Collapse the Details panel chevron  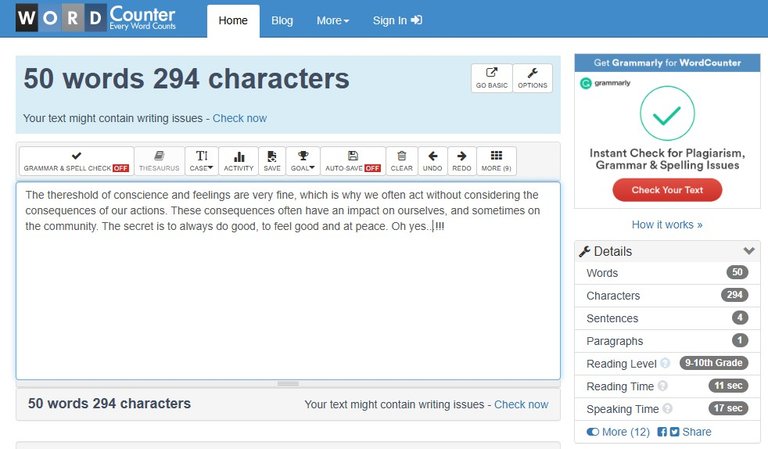749,251
